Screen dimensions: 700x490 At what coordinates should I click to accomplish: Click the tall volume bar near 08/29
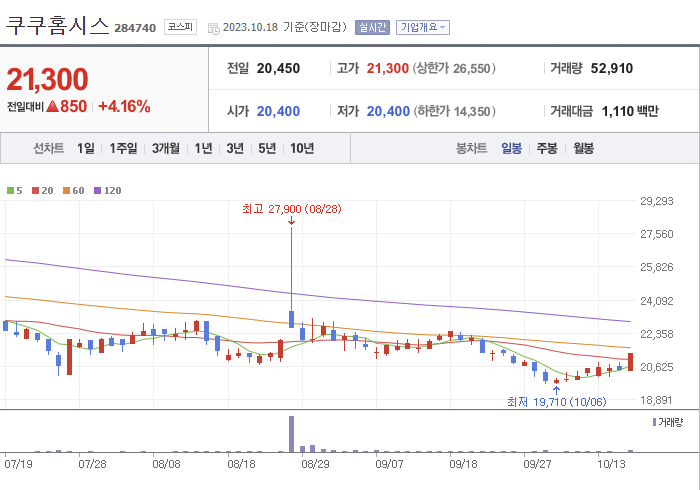coord(292,434)
